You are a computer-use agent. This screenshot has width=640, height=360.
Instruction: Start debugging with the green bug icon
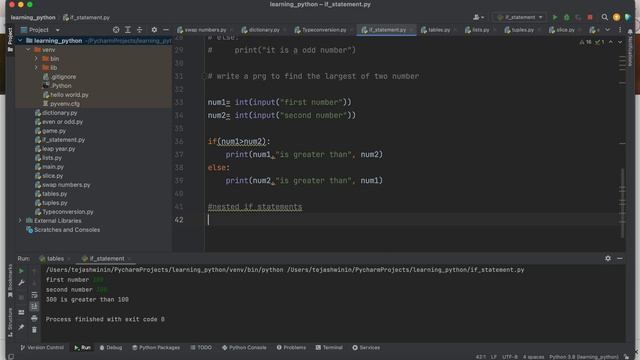pos(567,17)
